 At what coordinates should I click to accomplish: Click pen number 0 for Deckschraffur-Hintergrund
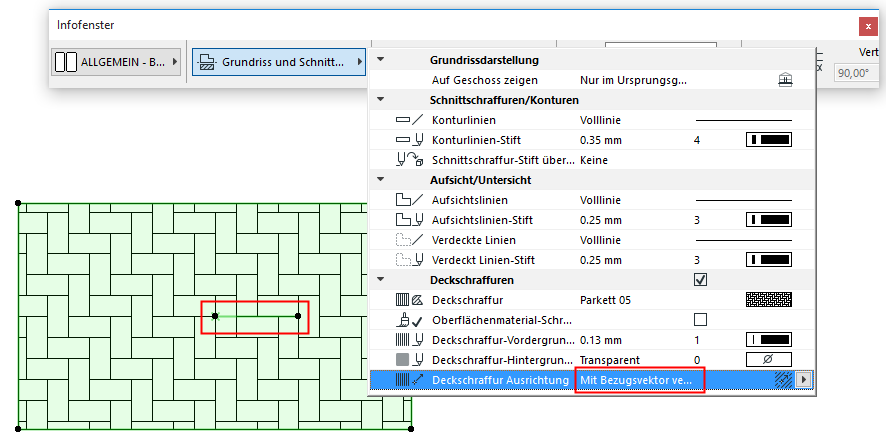pos(697,360)
